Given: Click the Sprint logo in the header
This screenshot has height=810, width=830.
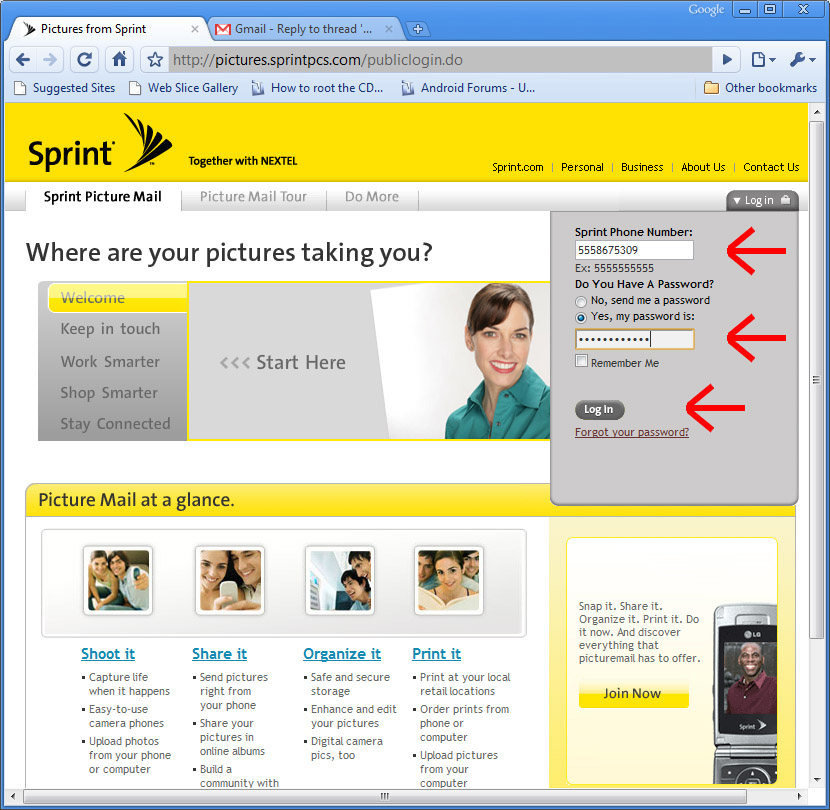Looking at the screenshot, I should [x=101, y=143].
